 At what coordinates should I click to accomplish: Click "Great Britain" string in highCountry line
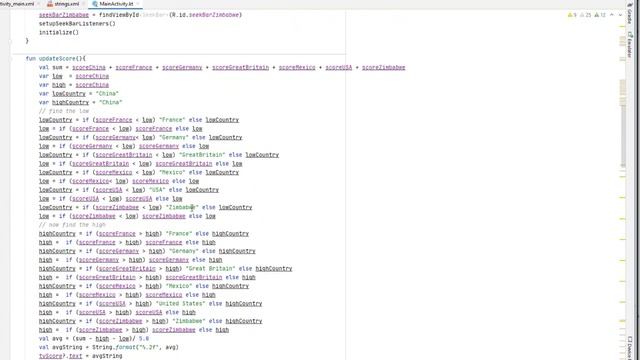coord(210,269)
